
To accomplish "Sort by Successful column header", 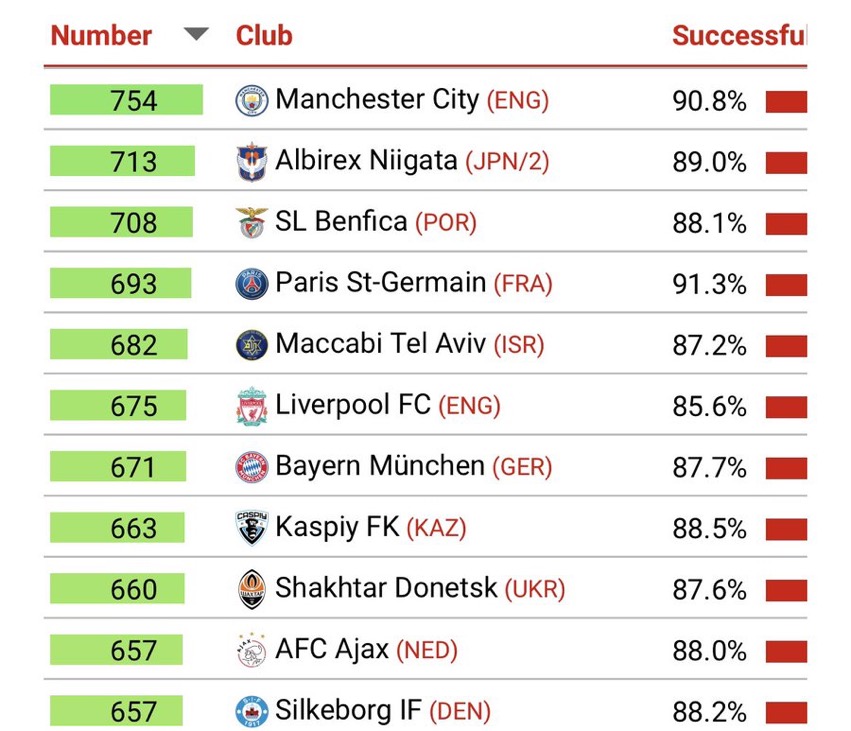I will [x=738, y=36].
